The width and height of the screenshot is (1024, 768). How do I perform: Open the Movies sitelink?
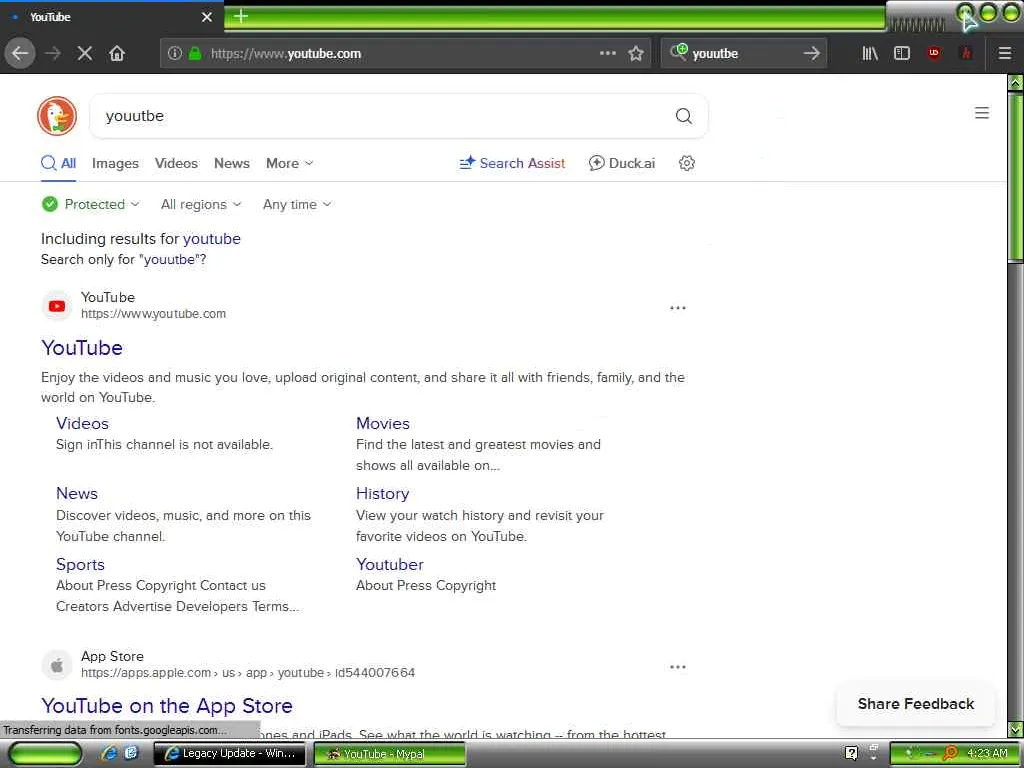(x=383, y=424)
